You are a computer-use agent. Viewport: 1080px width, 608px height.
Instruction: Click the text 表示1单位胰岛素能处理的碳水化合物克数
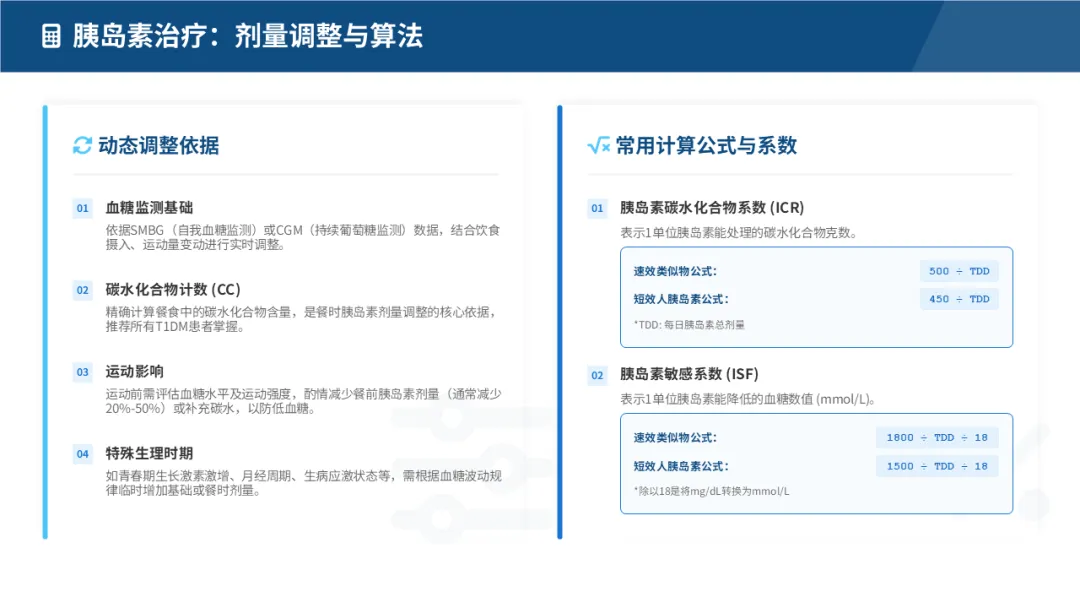(x=738, y=233)
